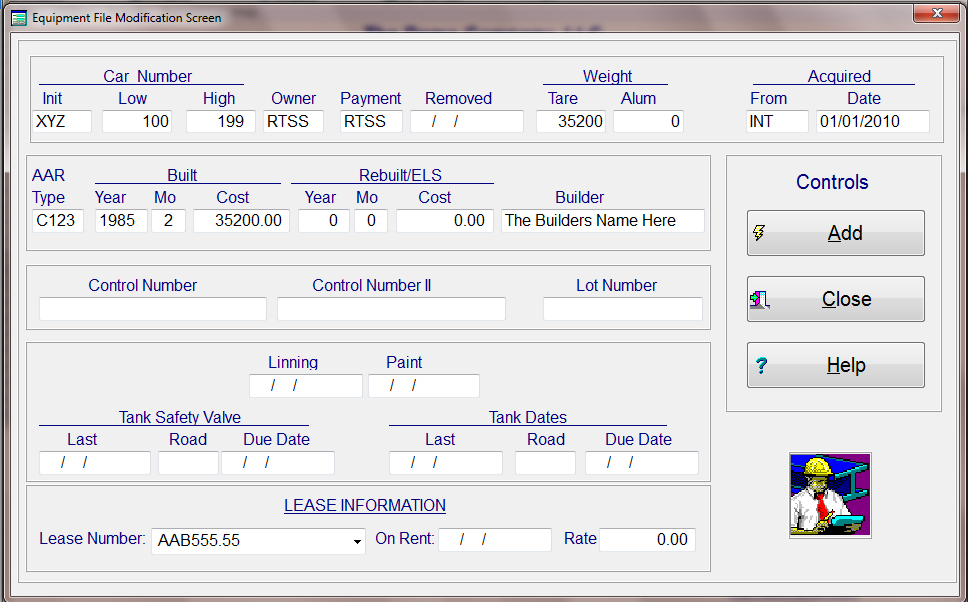The height and width of the screenshot is (602, 968).
Task: Focus the Removed date field
Action: click(467, 121)
